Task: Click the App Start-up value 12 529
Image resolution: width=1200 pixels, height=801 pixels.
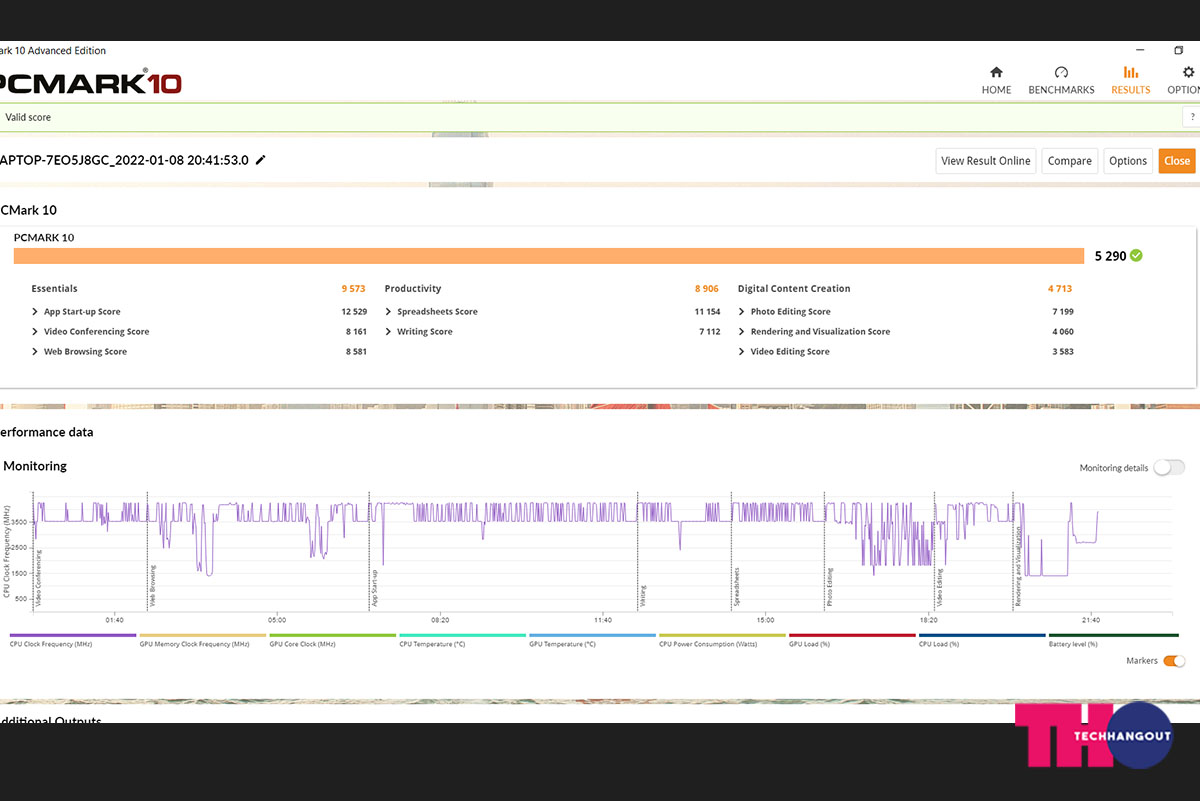Action: [x=354, y=312]
